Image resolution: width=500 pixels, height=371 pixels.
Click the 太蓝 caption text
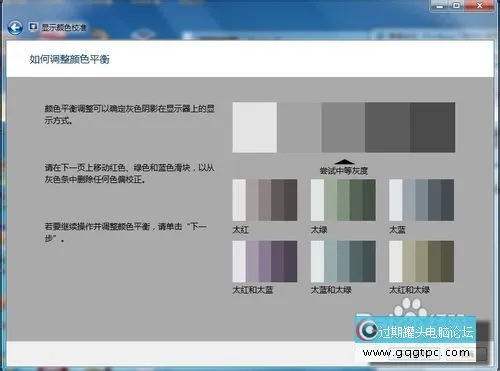click(397, 230)
